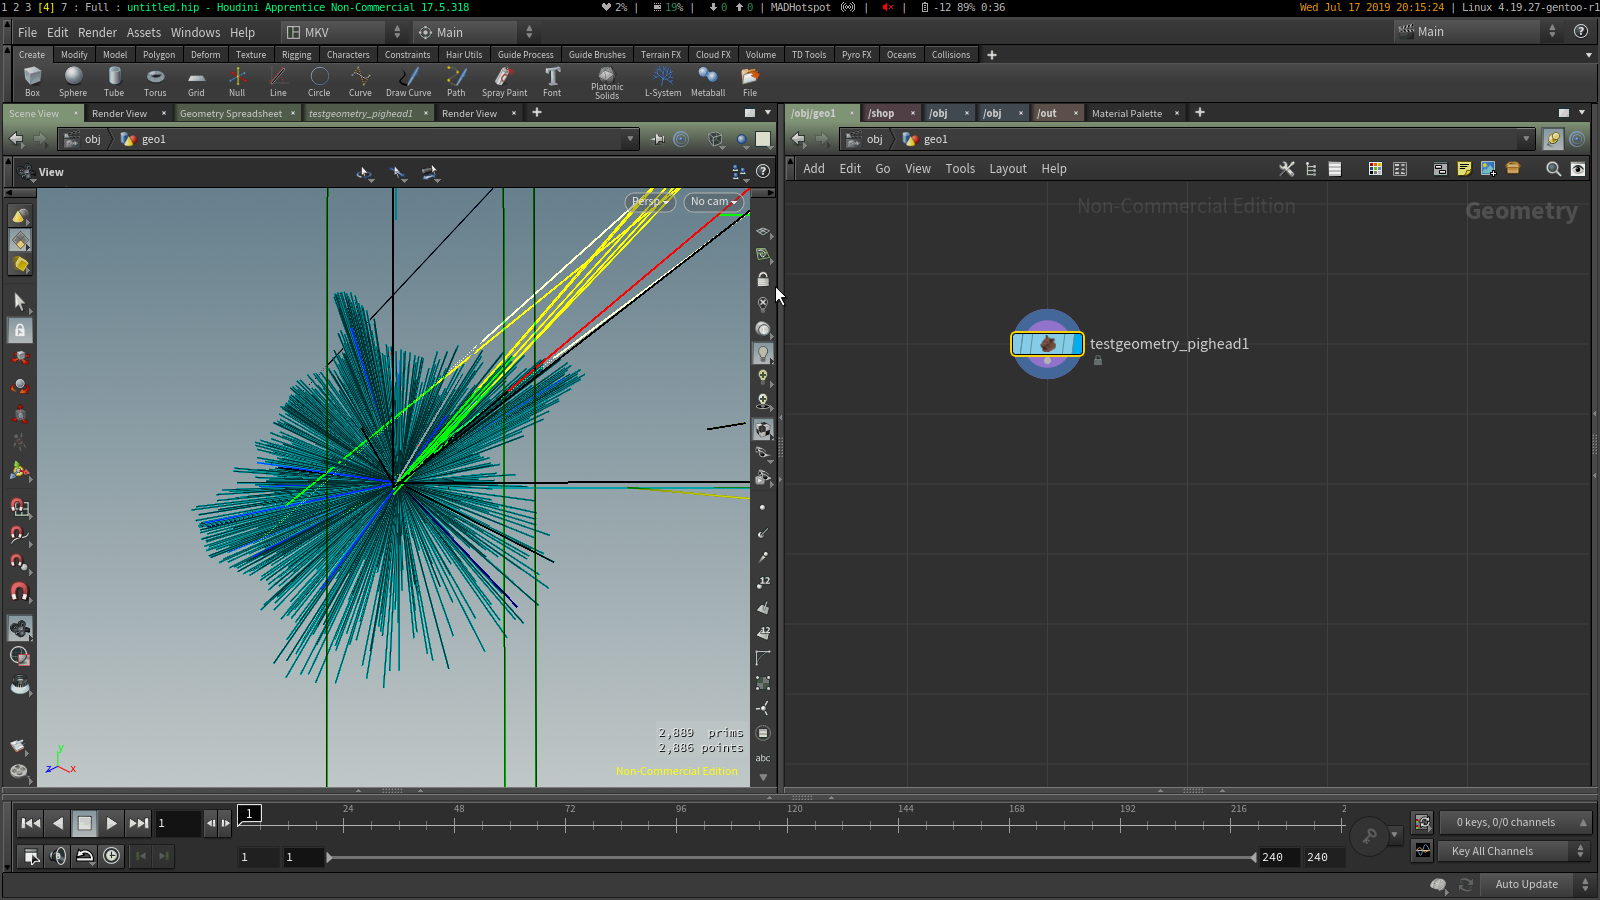Click the playbar play forward button
Viewport: 1600px width, 900px height.
click(x=111, y=823)
